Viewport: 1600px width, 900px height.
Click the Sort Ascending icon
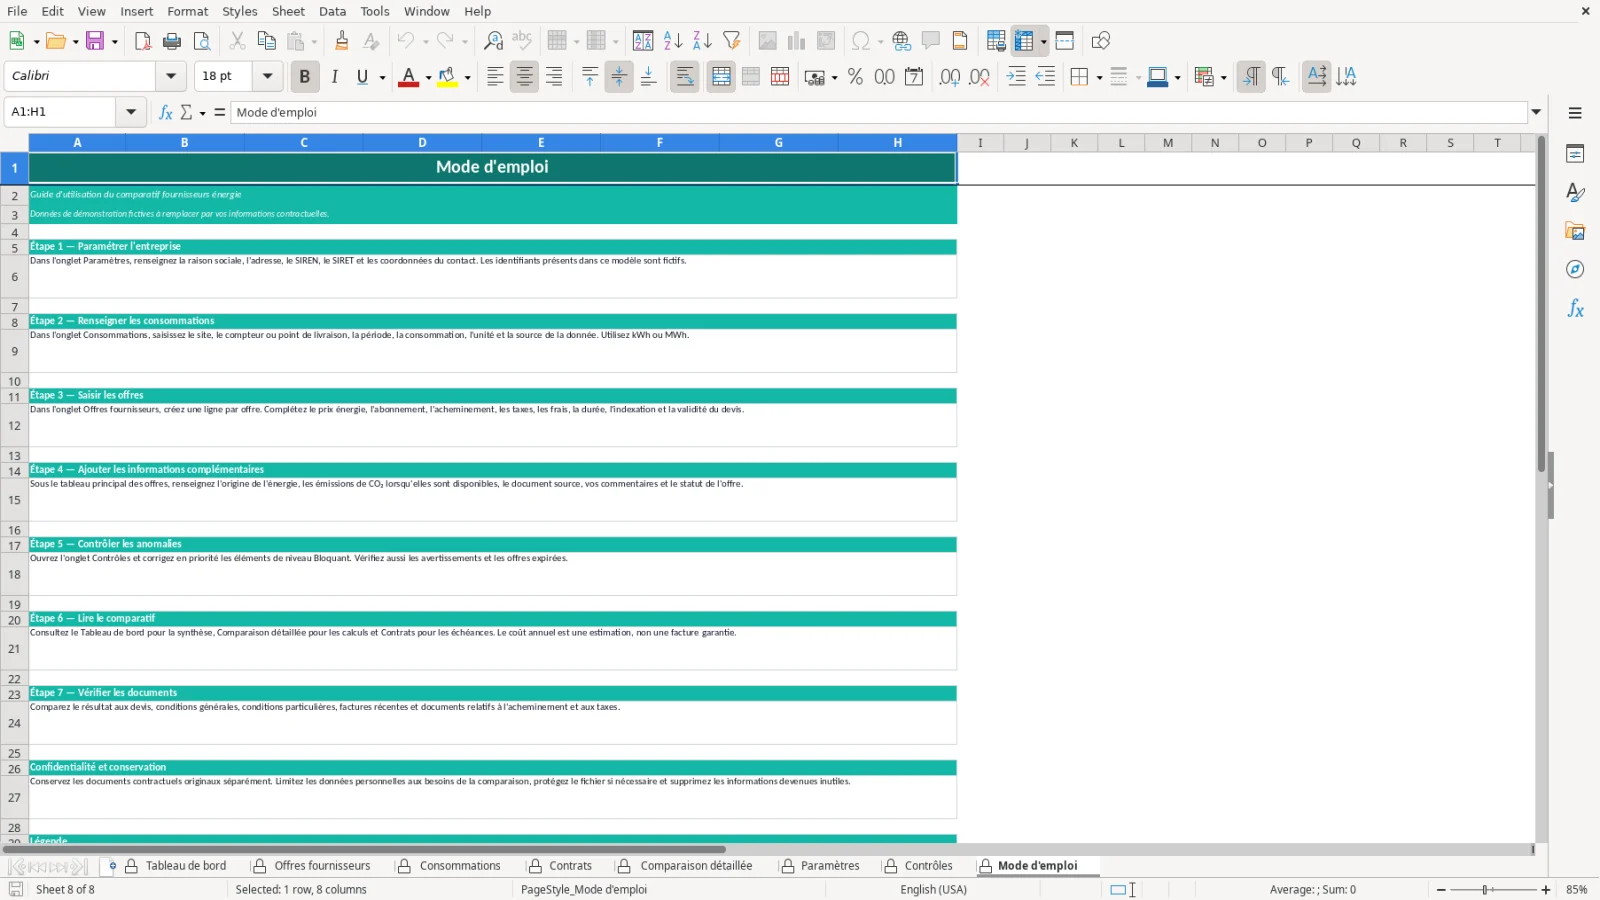(x=673, y=41)
